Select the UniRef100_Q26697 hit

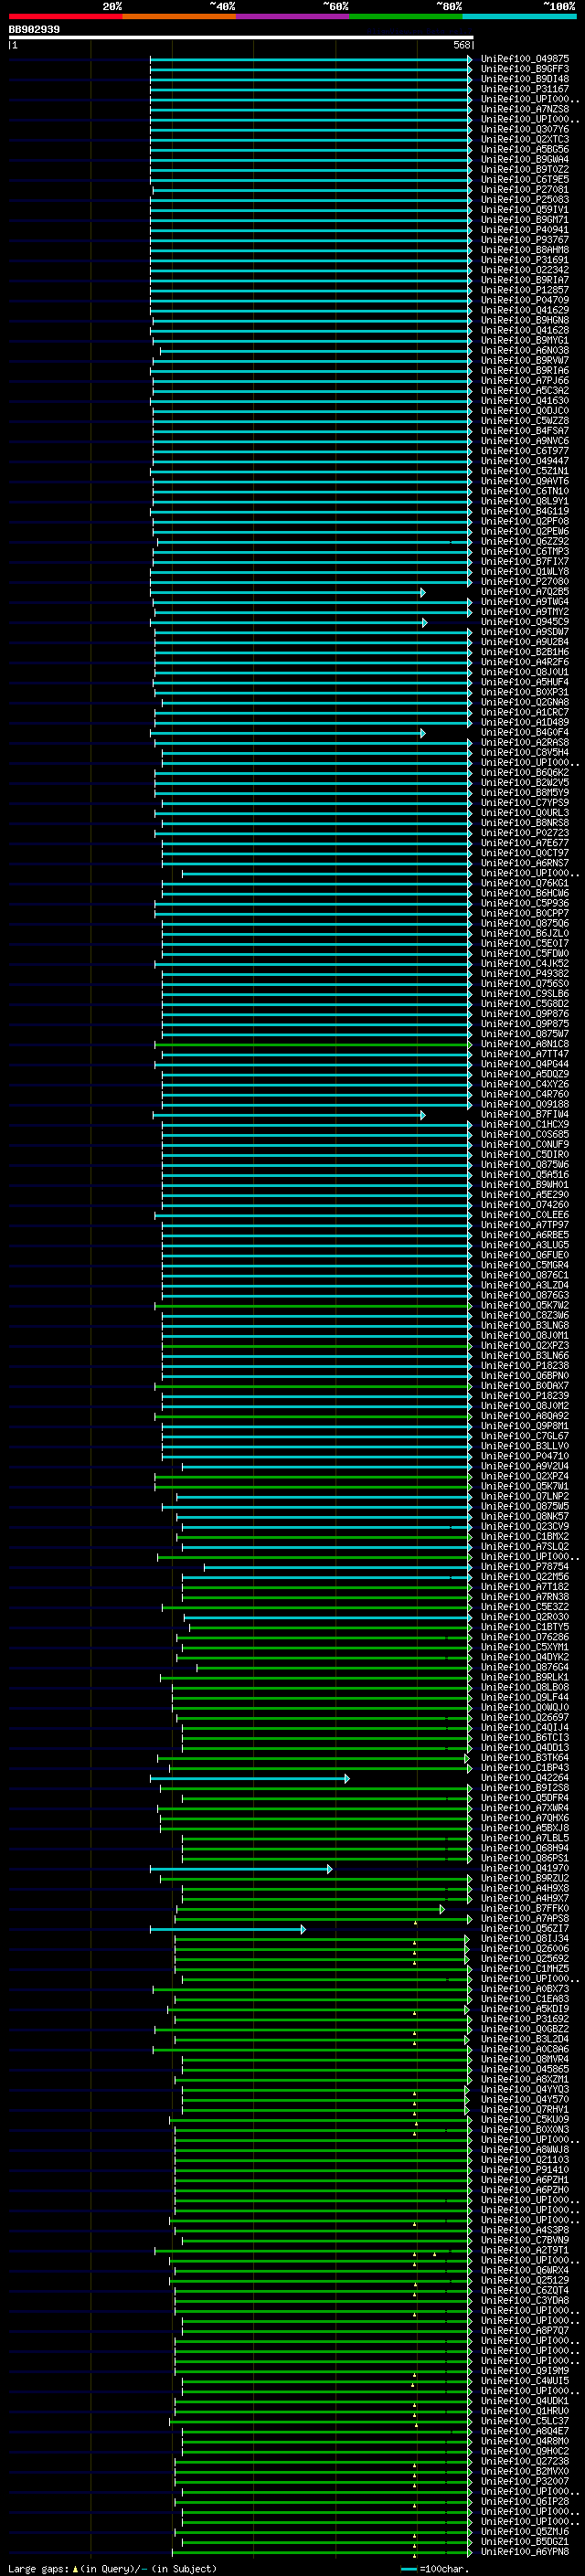pos(524,1717)
